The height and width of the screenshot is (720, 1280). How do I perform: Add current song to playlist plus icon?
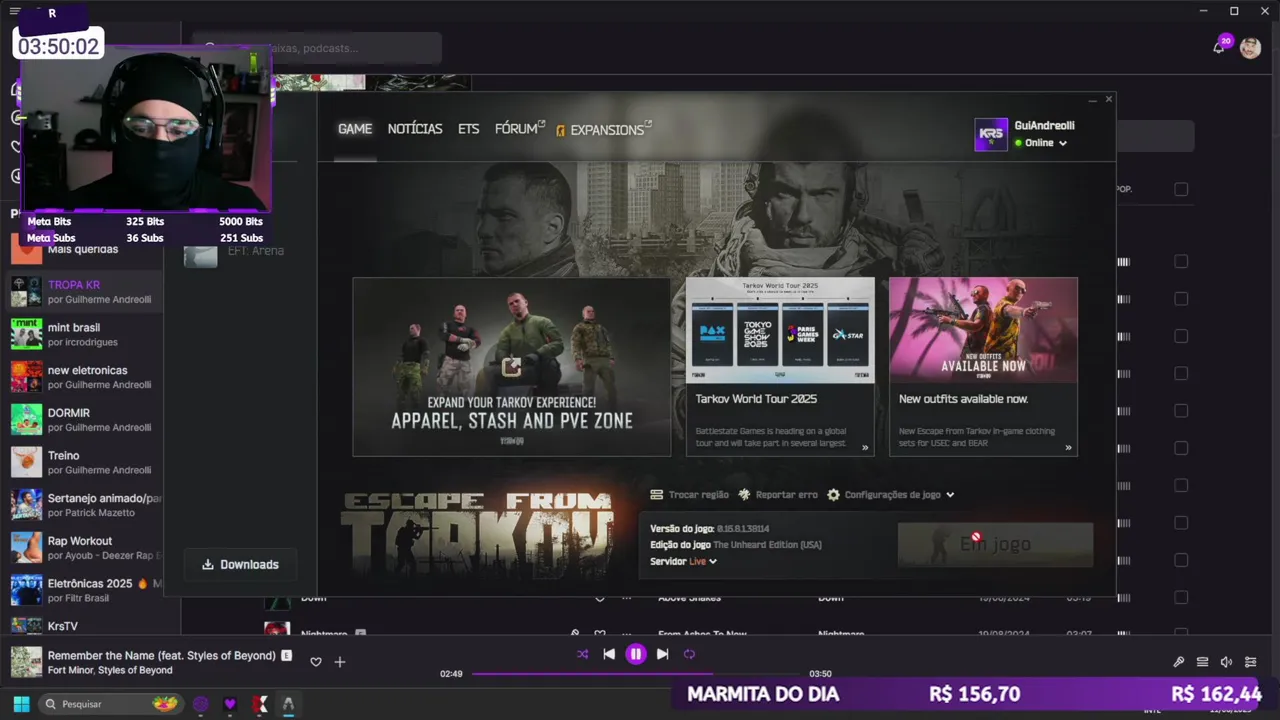coord(340,662)
